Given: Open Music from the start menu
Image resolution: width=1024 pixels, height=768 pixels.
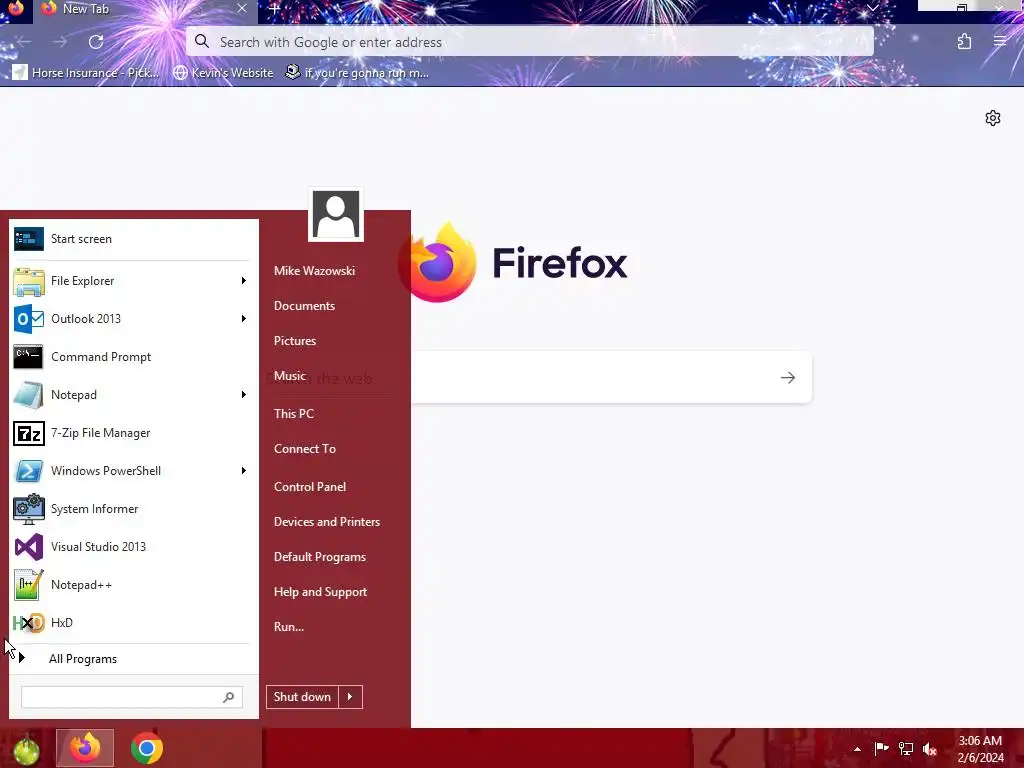Looking at the screenshot, I should pos(290,376).
